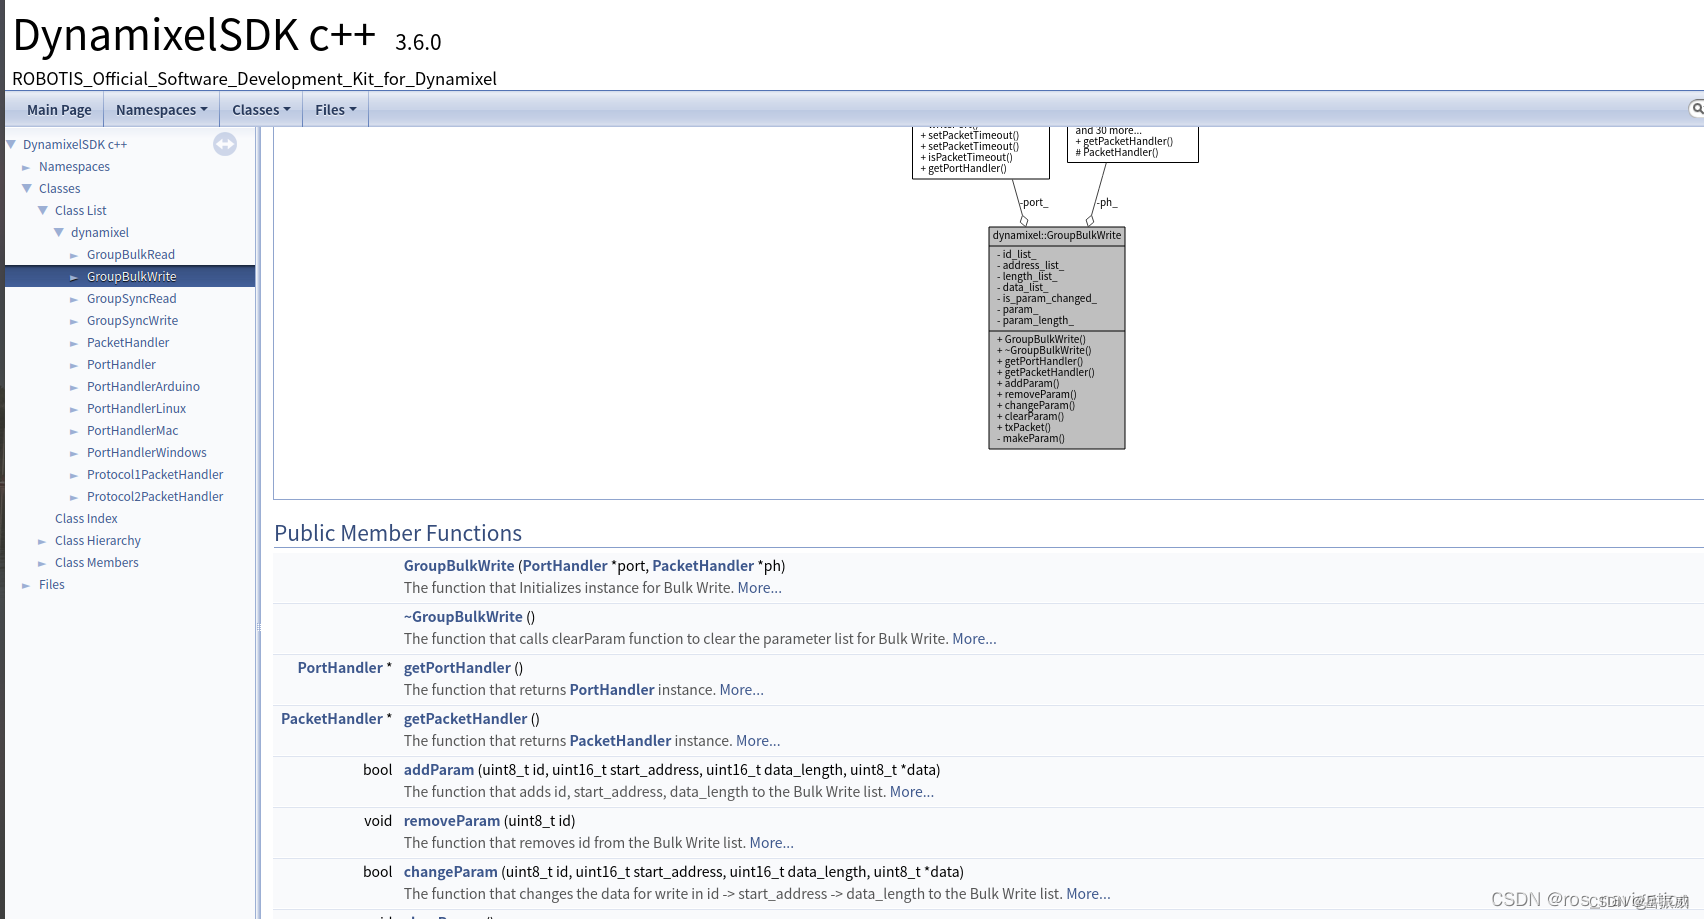Click More link for removeParam description
1704x919 pixels.
pyautogui.click(x=772, y=843)
